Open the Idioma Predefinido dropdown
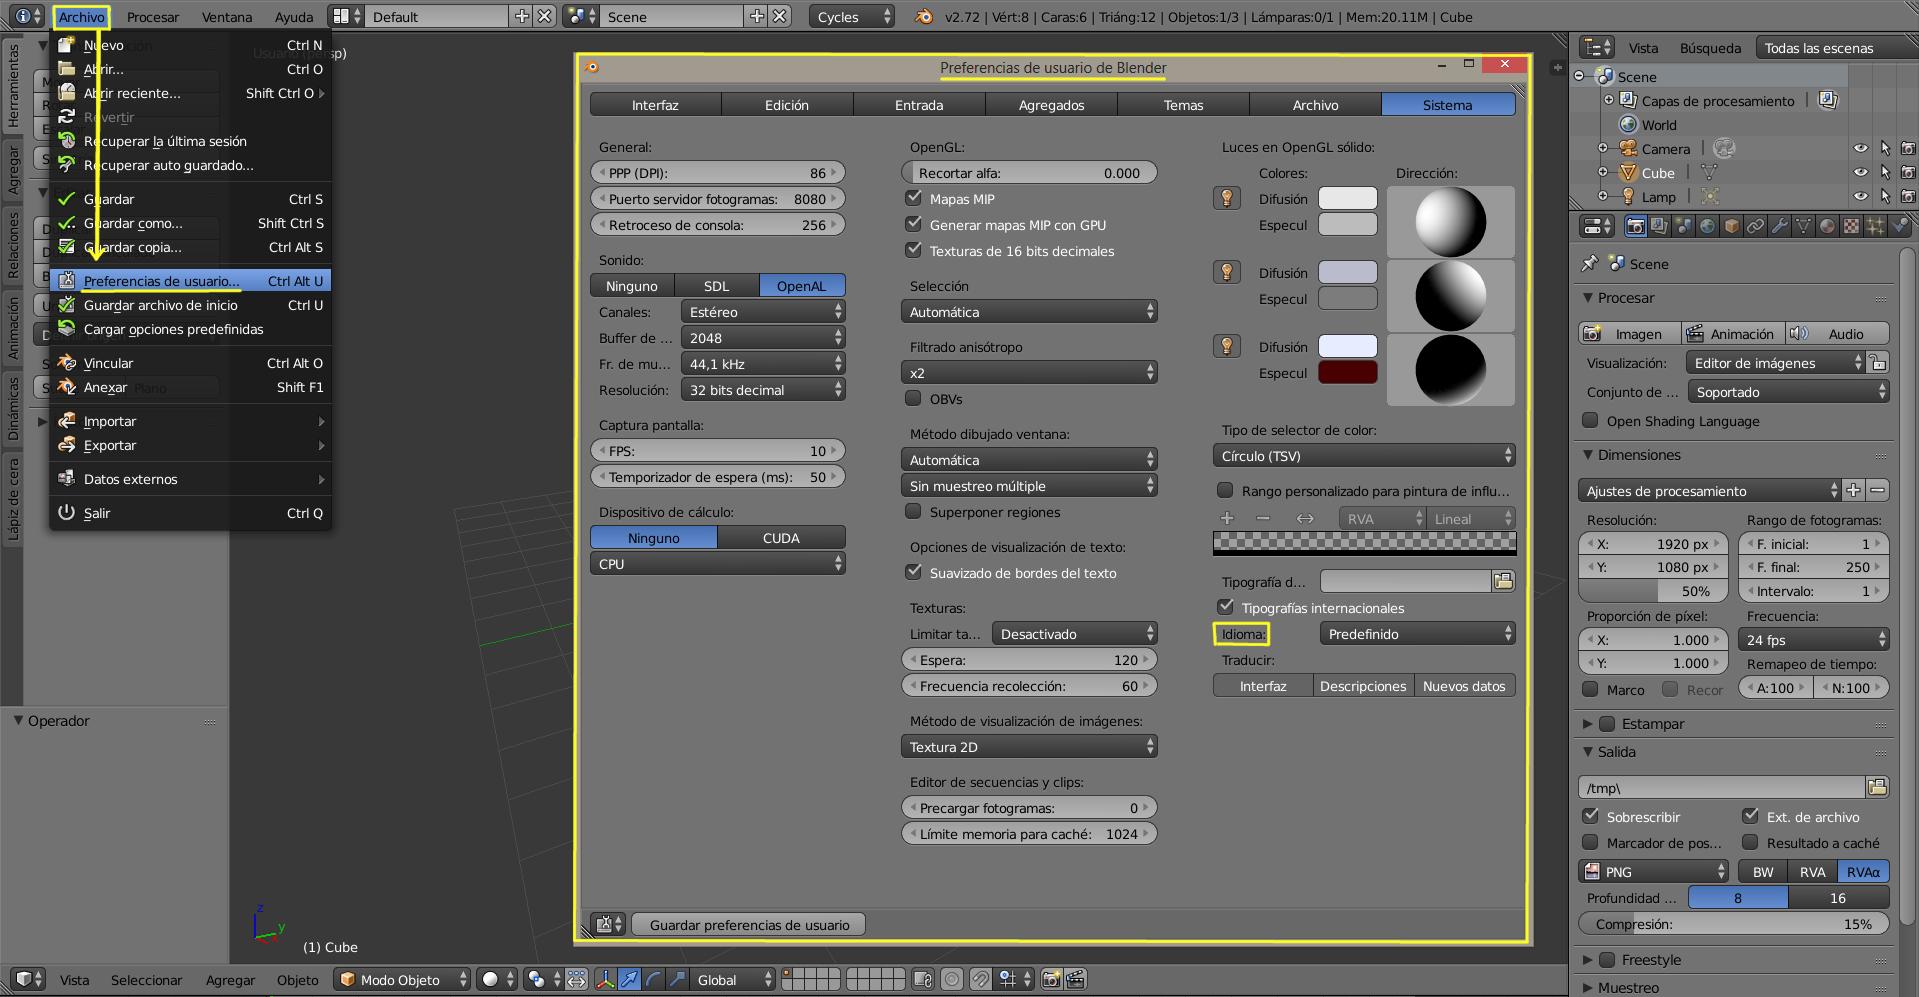Screen dimensions: 1919x997 (x=1417, y=633)
